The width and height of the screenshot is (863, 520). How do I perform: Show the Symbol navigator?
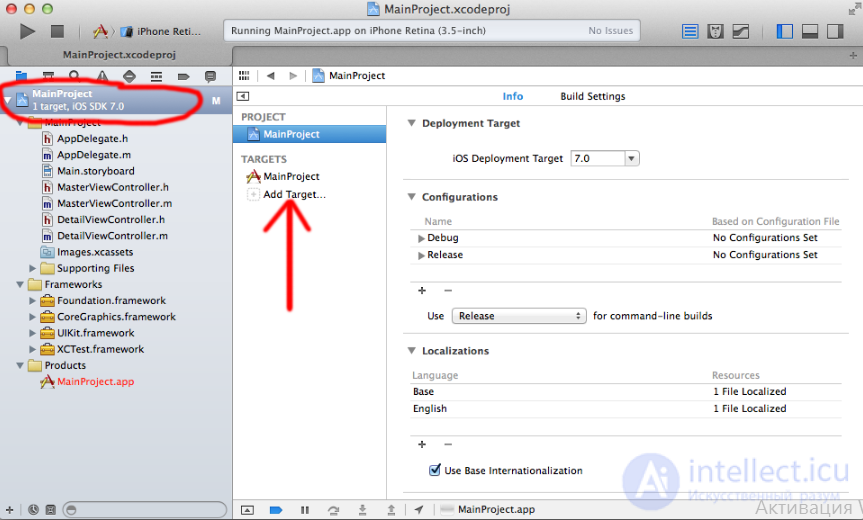pyautogui.click(x=48, y=76)
